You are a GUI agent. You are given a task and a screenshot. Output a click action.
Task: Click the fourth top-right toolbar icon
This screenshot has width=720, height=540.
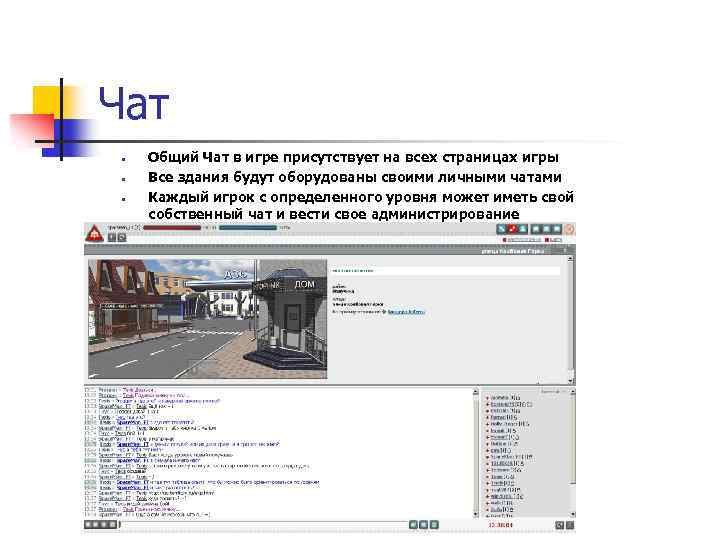pos(535,229)
